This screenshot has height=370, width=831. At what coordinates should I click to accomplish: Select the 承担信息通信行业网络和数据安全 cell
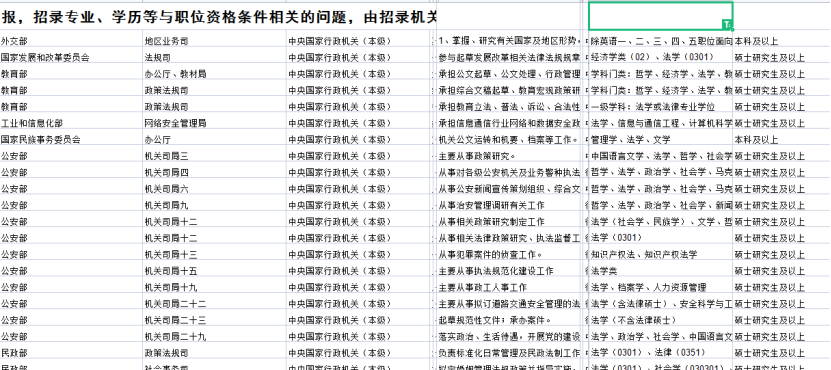510,123
